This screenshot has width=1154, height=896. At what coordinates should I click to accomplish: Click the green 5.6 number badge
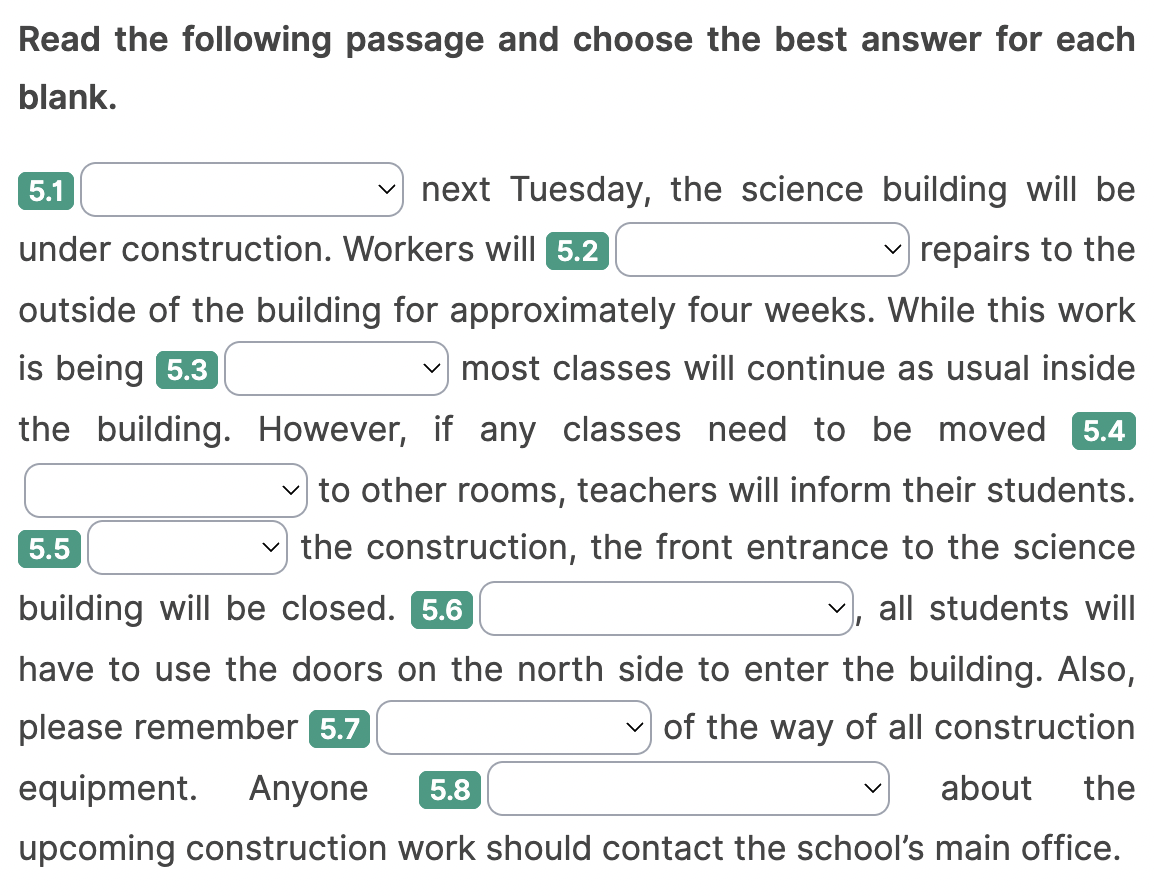(442, 609)
